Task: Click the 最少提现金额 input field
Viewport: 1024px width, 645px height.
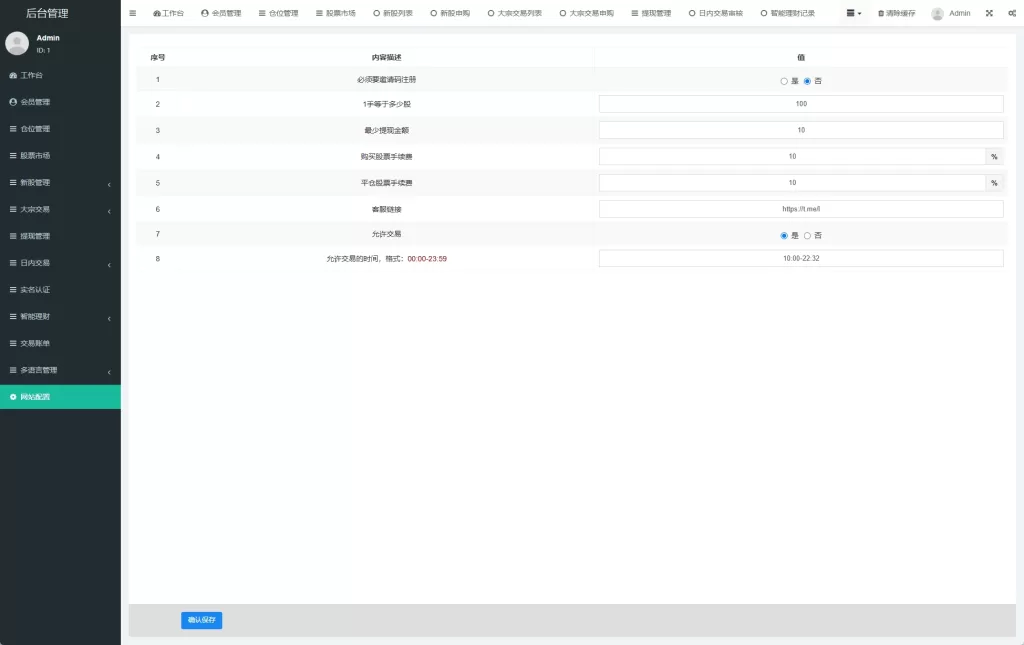Action: [801, 130]
